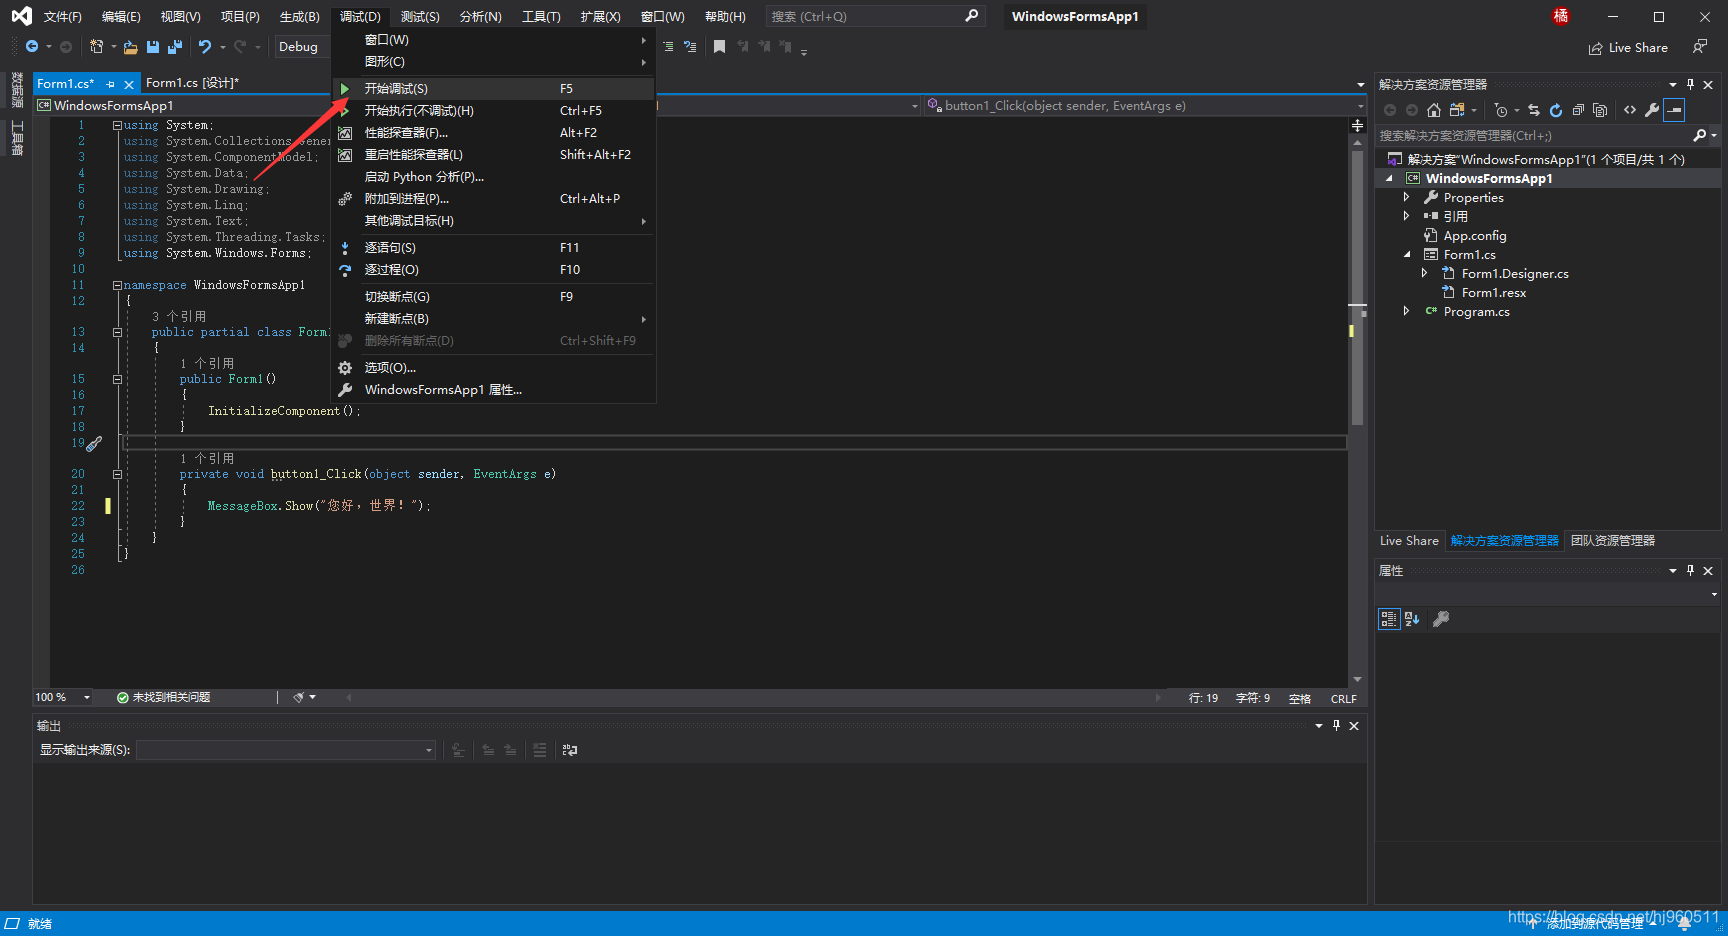
Task: Expand the Program.cs node
Action: click(1406, 311)
